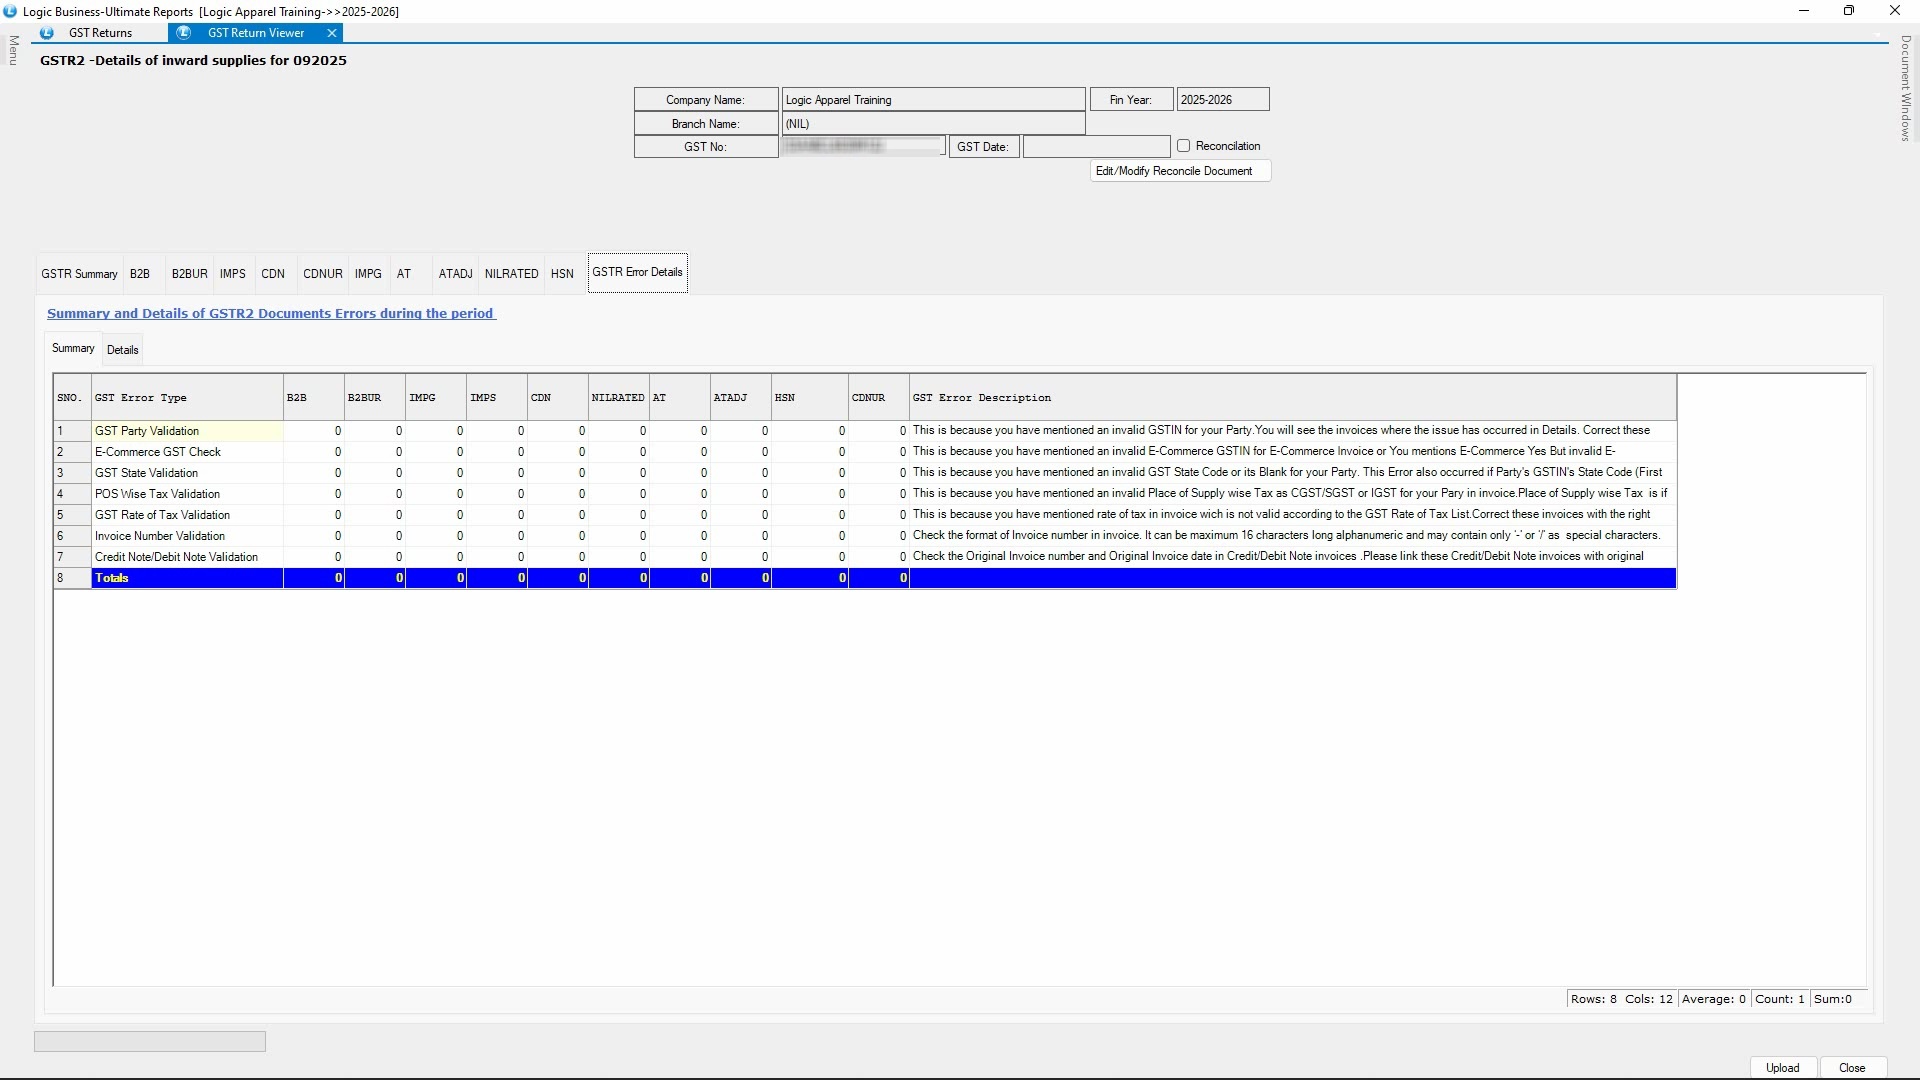Click Edit/Modify Reconcile Document button

1179,171
